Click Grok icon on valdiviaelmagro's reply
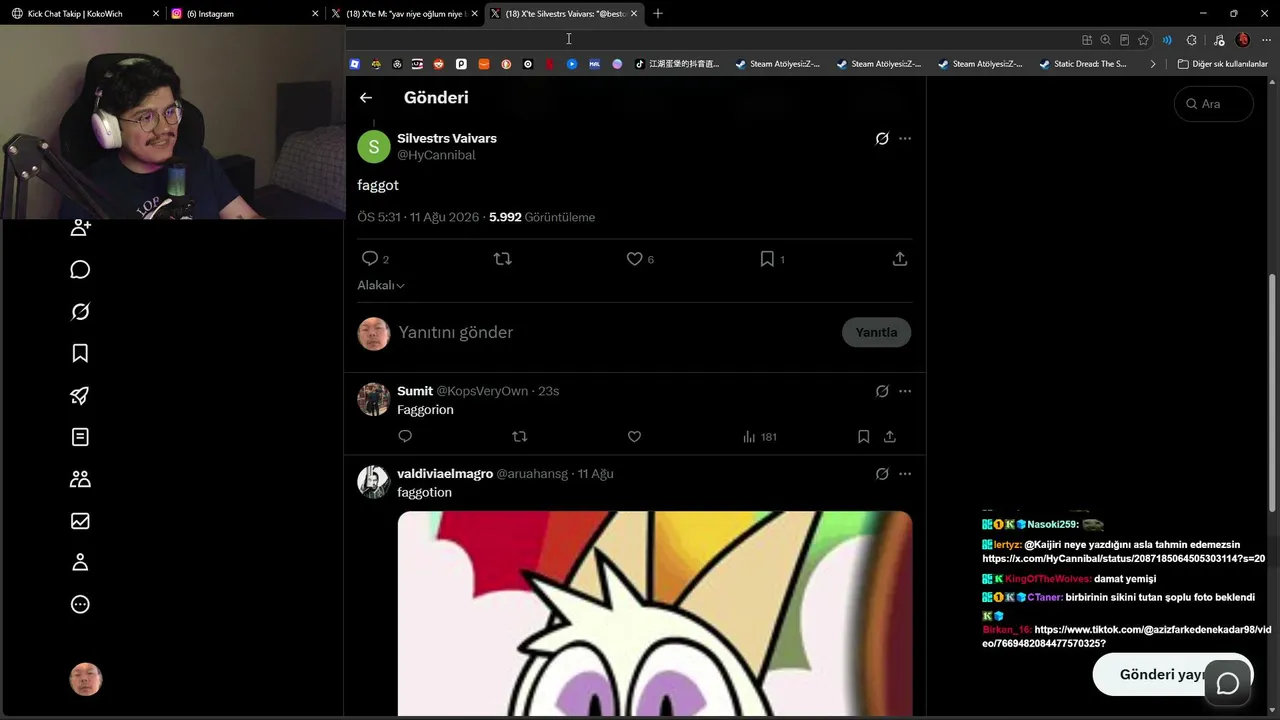The image size is (1280, 720). [882, 474]
